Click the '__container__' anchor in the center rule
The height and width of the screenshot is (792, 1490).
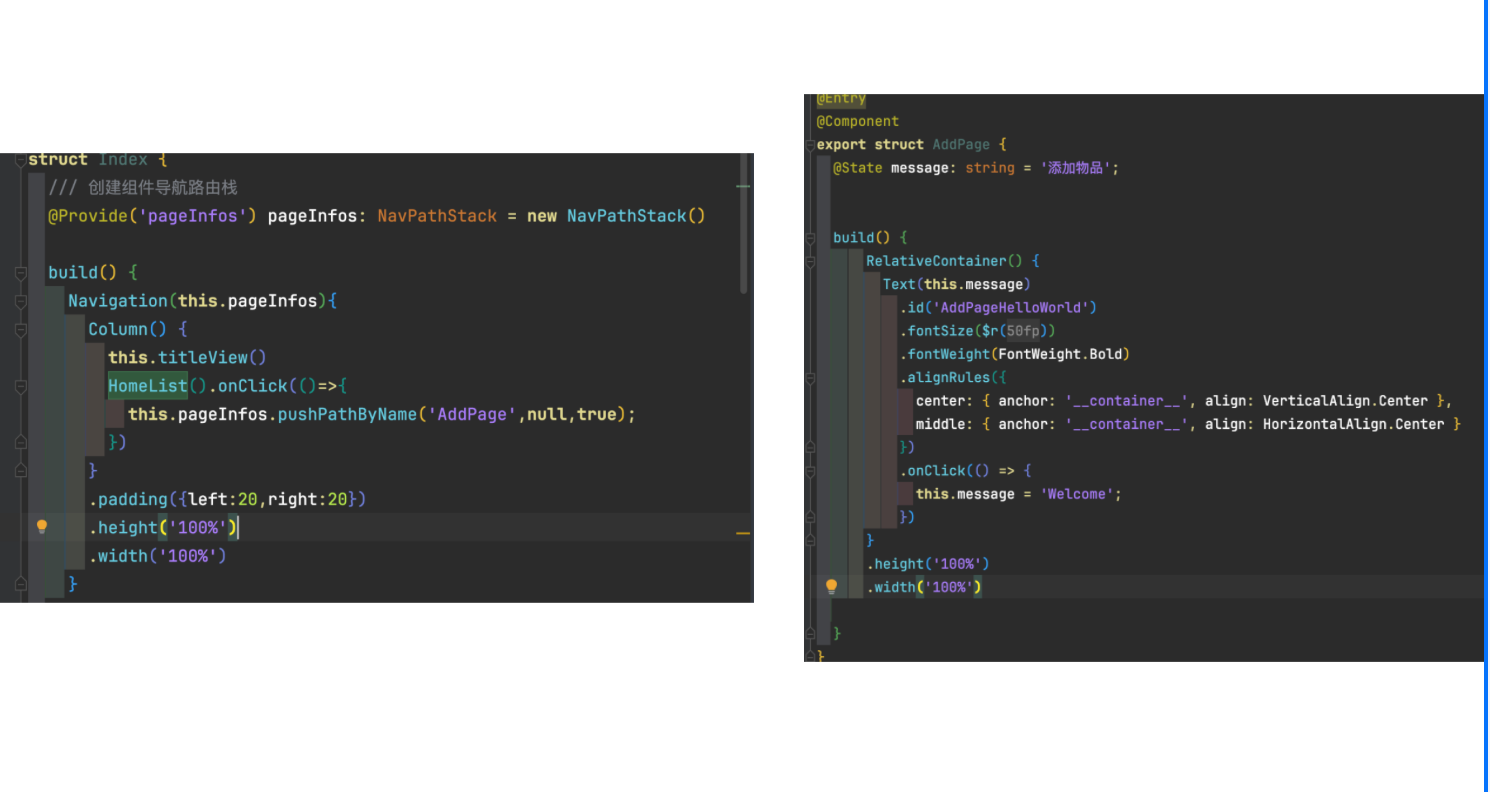point(1127,401)
